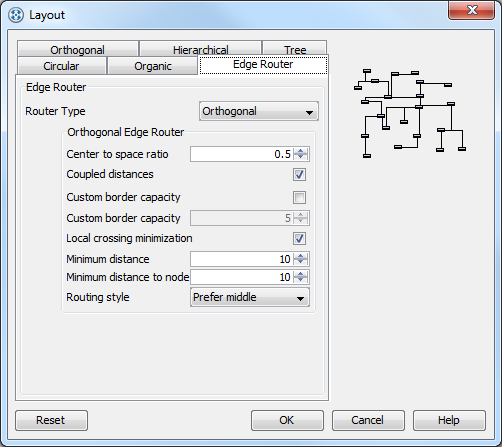
Task: Click the Minimum distance input field
Action: tap(241, 259)
